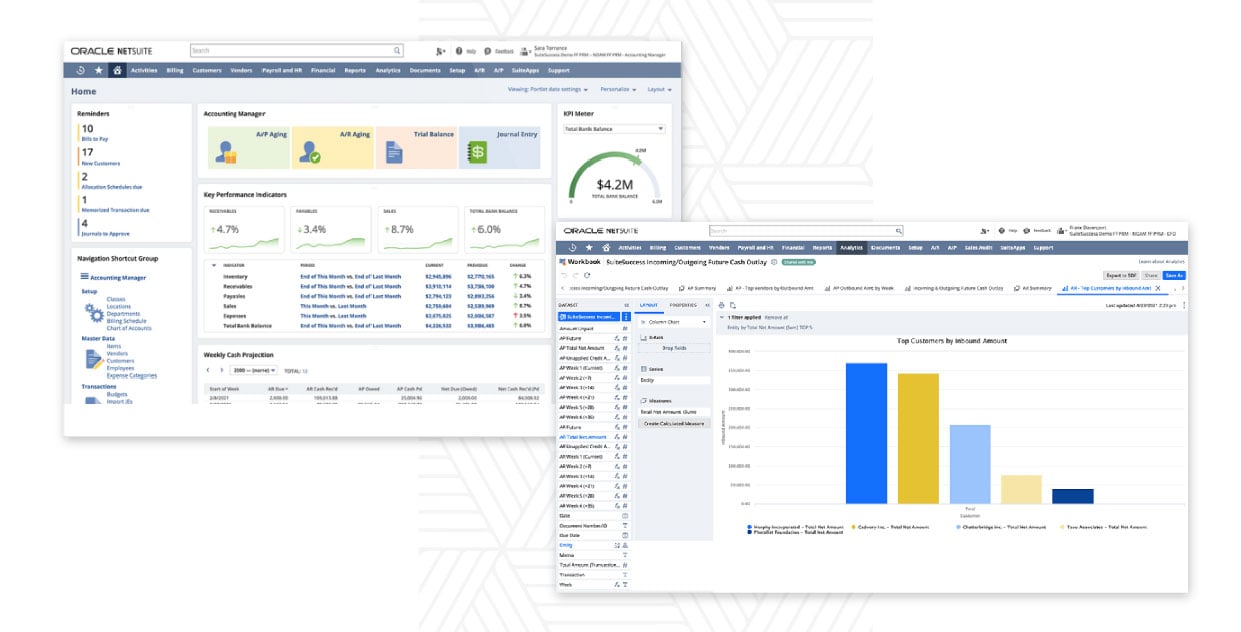Image resolution: width=1241 pixels, height=632 pixels.
Task: Switch to the Properties tab
Action: [682, 305]
